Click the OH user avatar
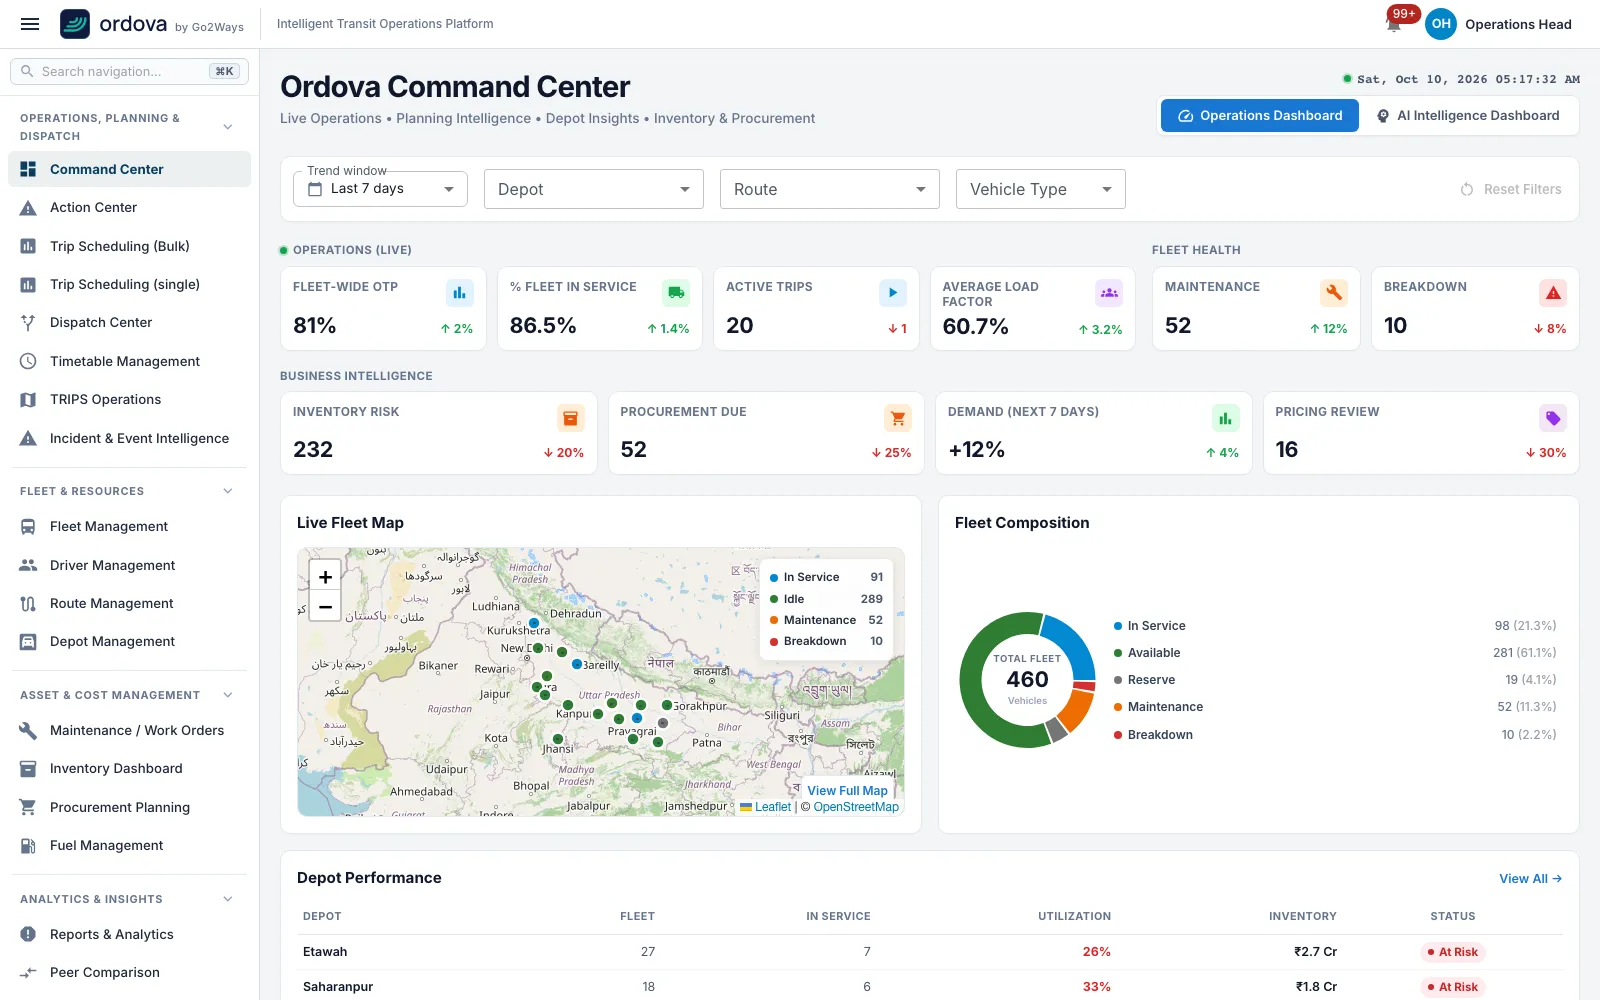 pos(1441,24)
